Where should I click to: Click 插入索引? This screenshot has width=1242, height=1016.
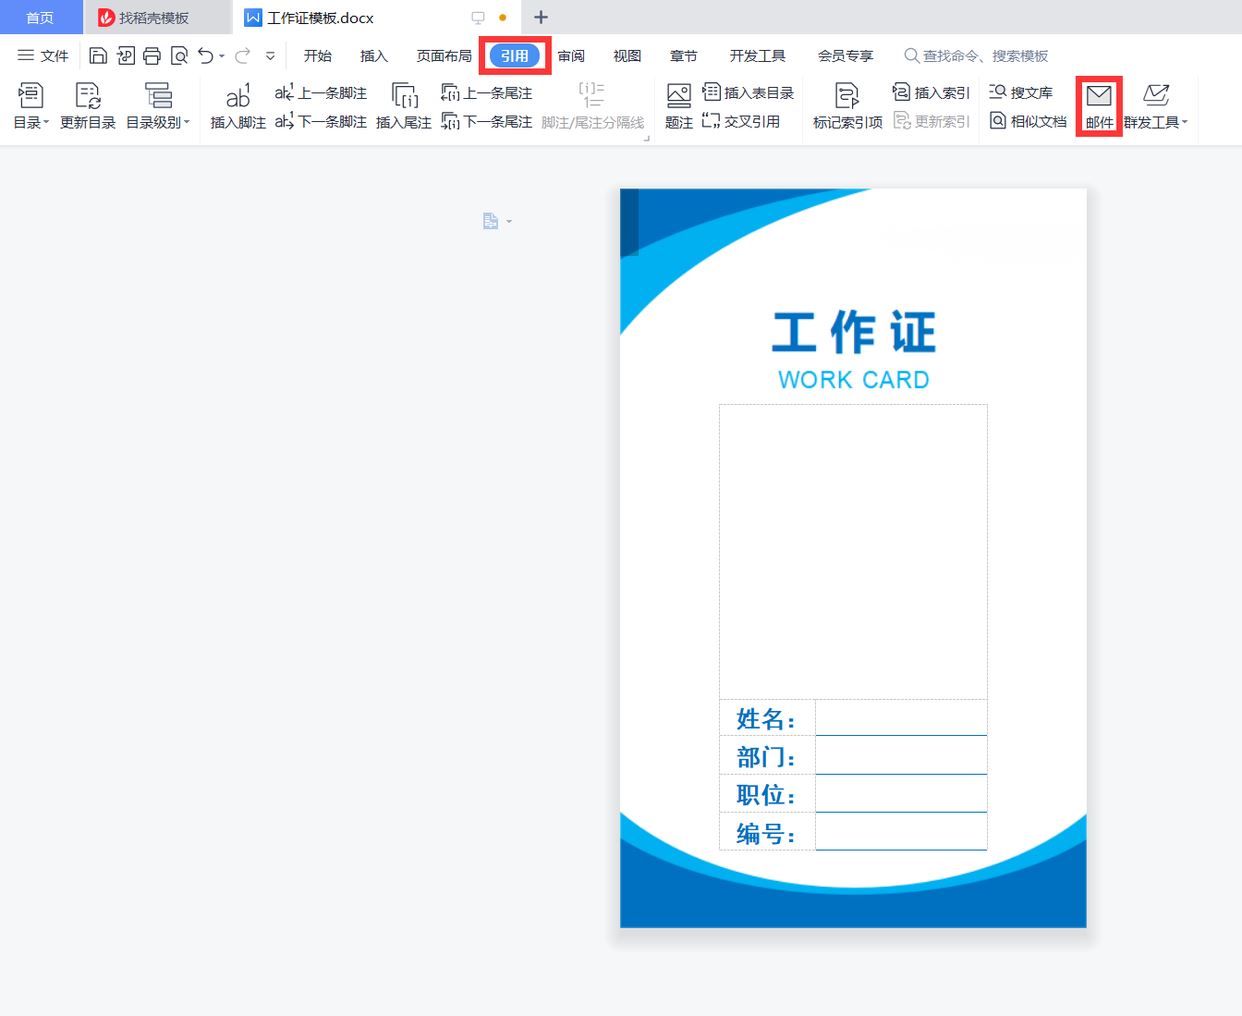(x=931, y=93)
